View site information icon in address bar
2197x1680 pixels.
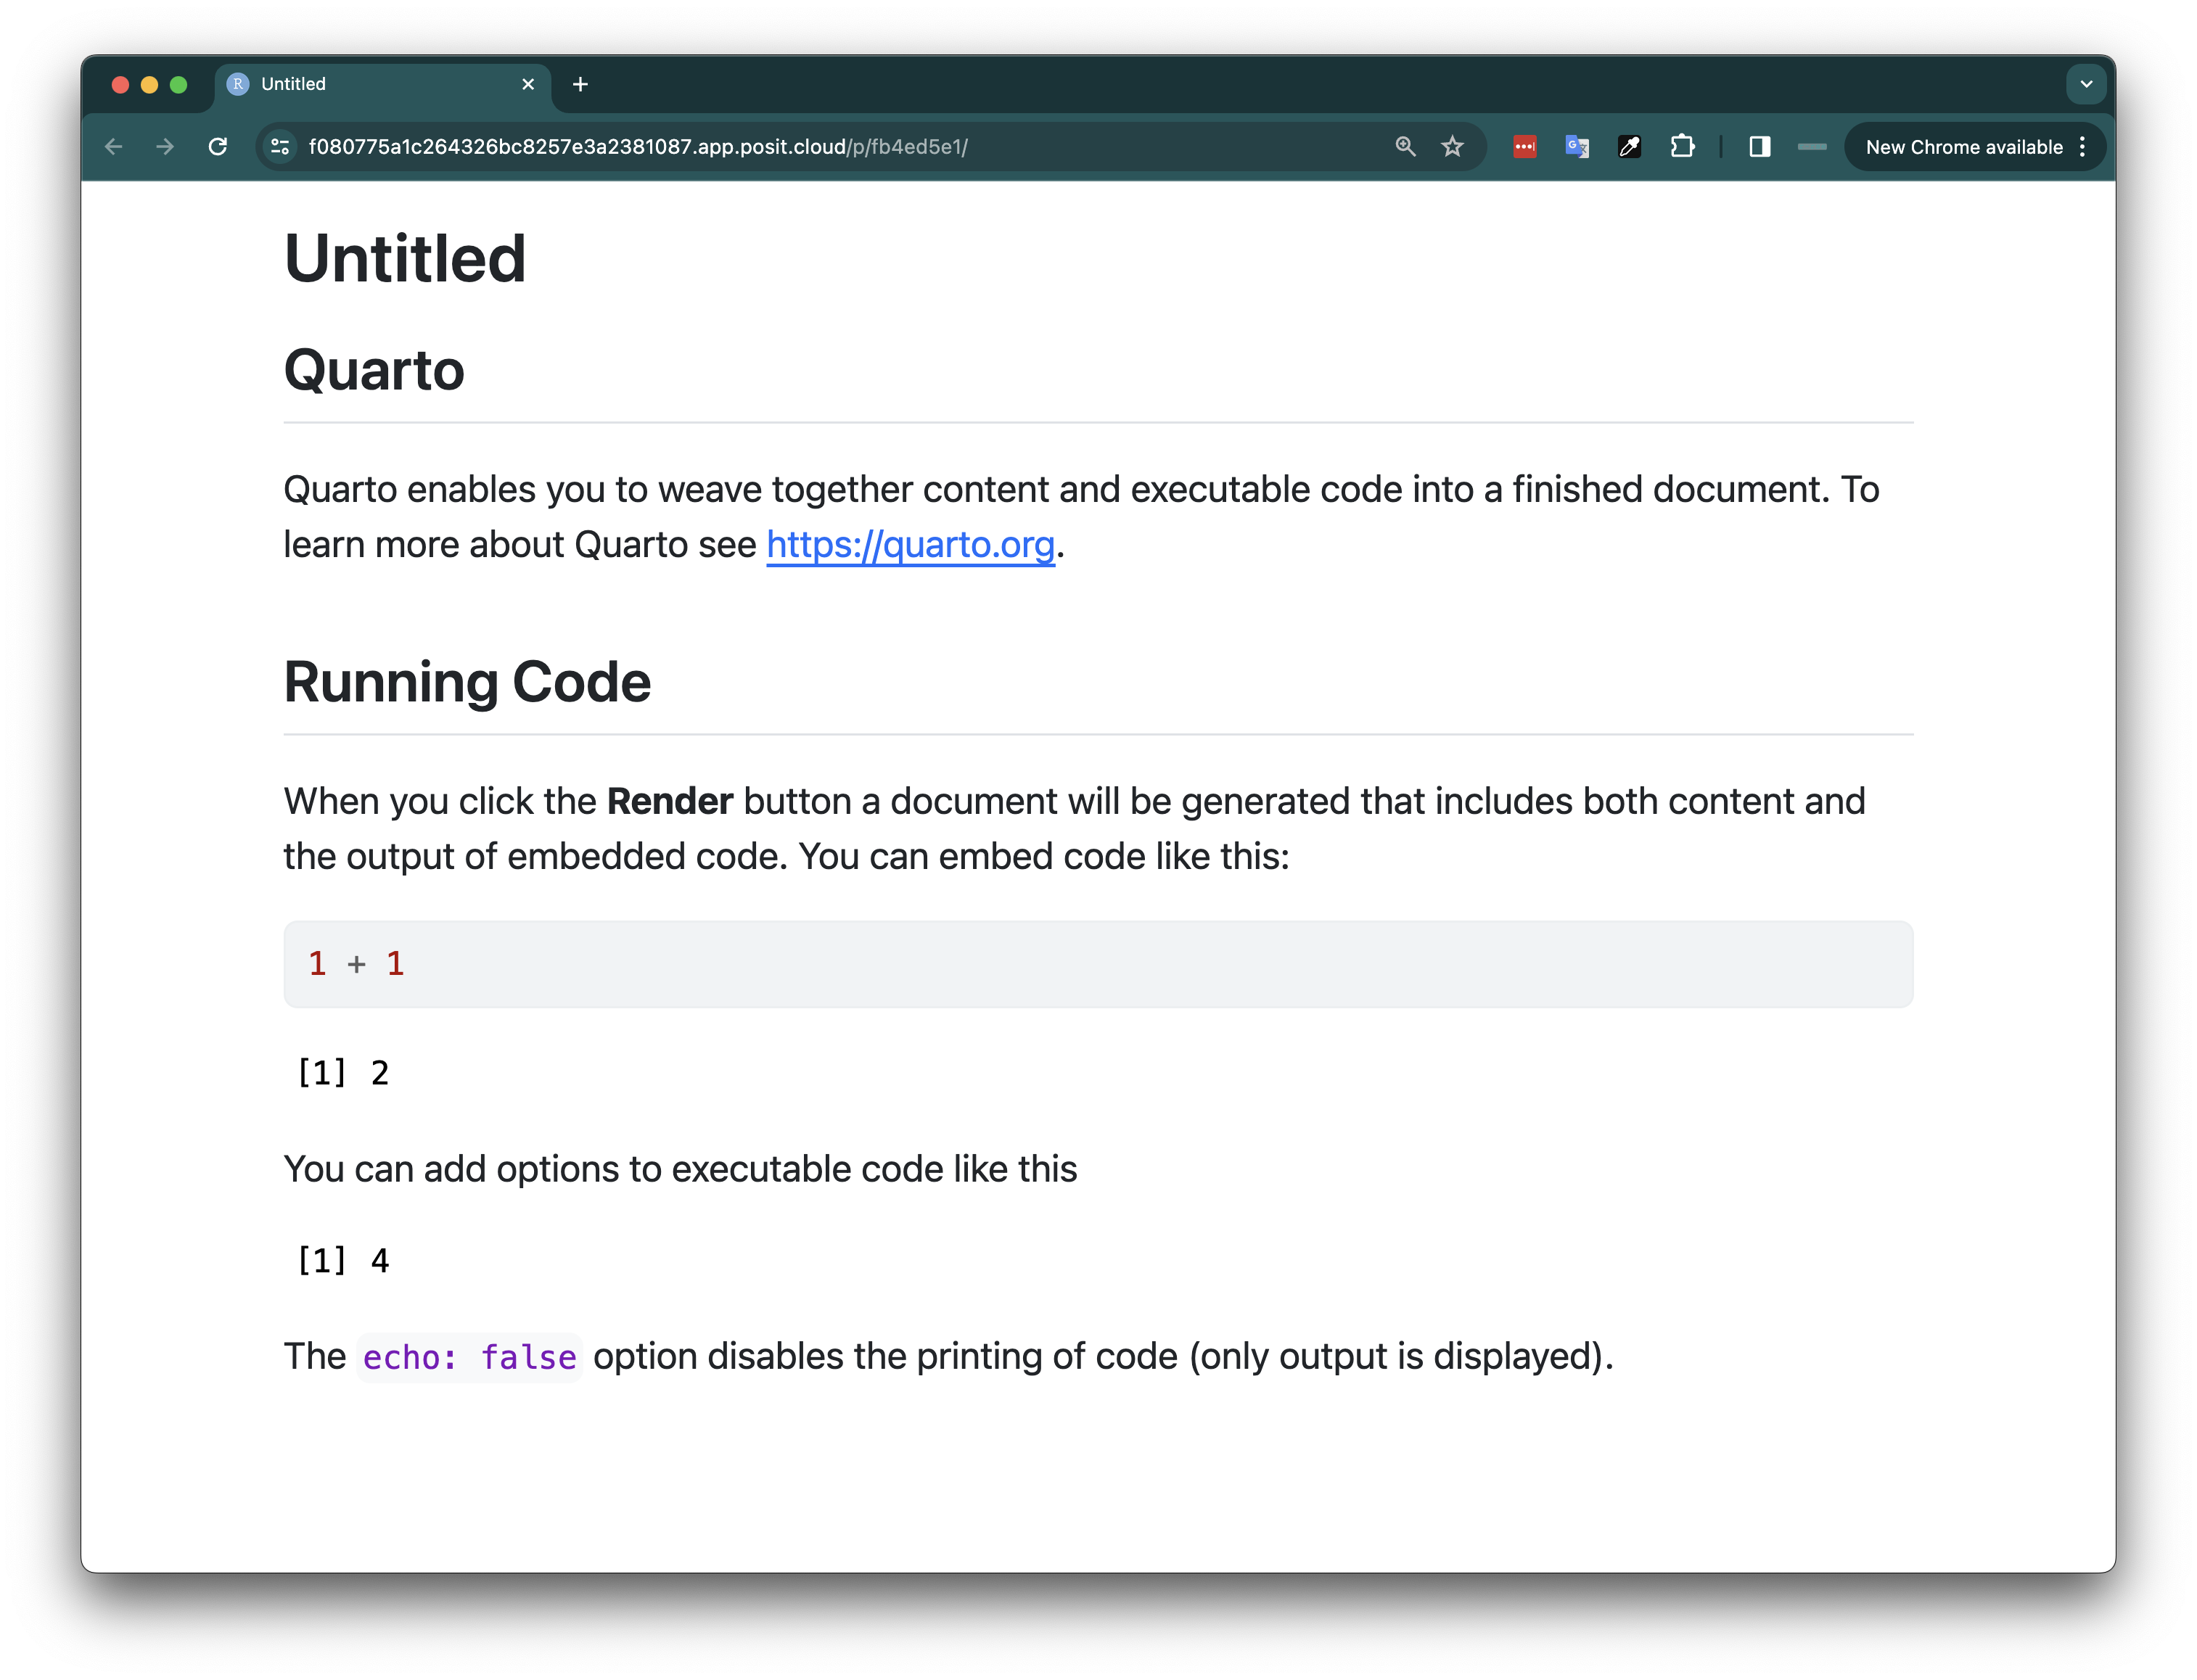click(281, 147)
